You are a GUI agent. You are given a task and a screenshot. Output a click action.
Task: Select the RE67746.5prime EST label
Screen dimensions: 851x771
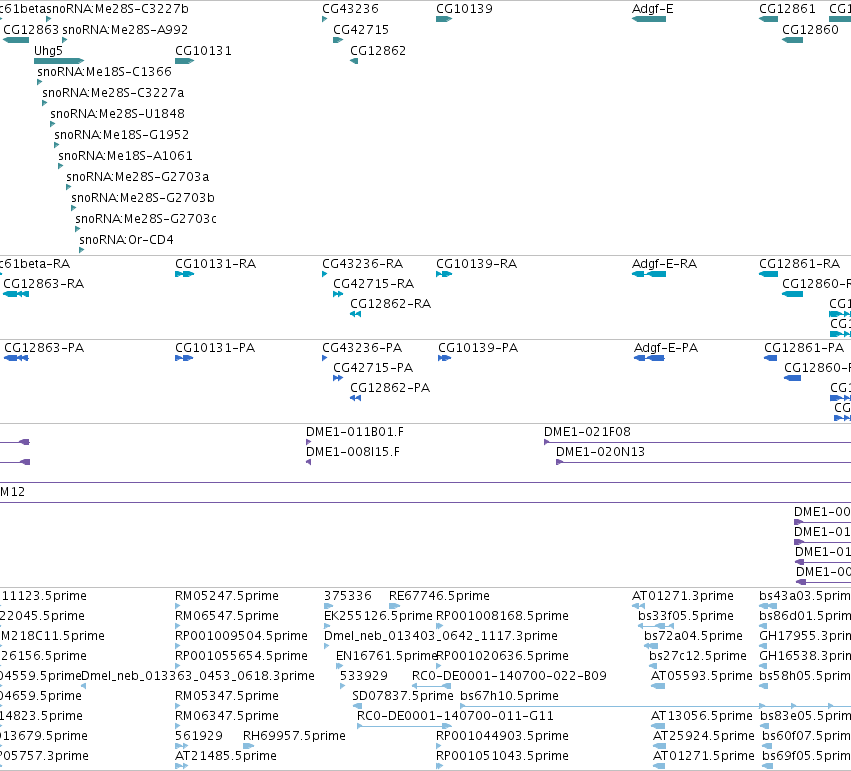pyautogui.click(x=439, y=596)
